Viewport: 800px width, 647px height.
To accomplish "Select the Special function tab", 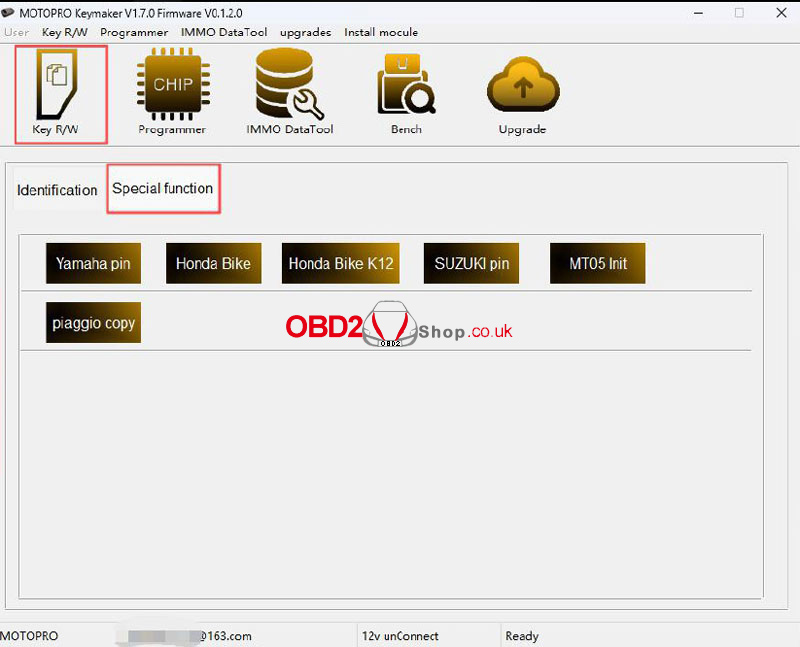I will 163,188.
